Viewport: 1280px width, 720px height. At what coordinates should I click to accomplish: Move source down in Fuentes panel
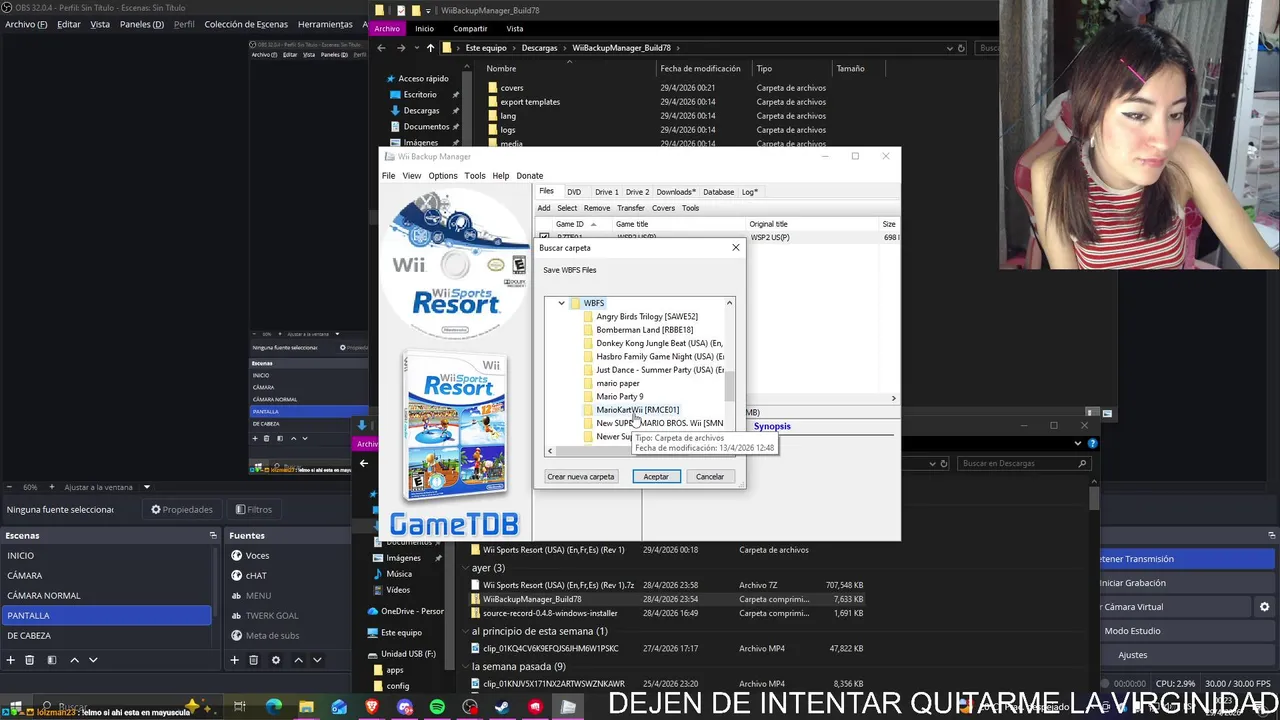pyautogui.click(x=317, y=660)
